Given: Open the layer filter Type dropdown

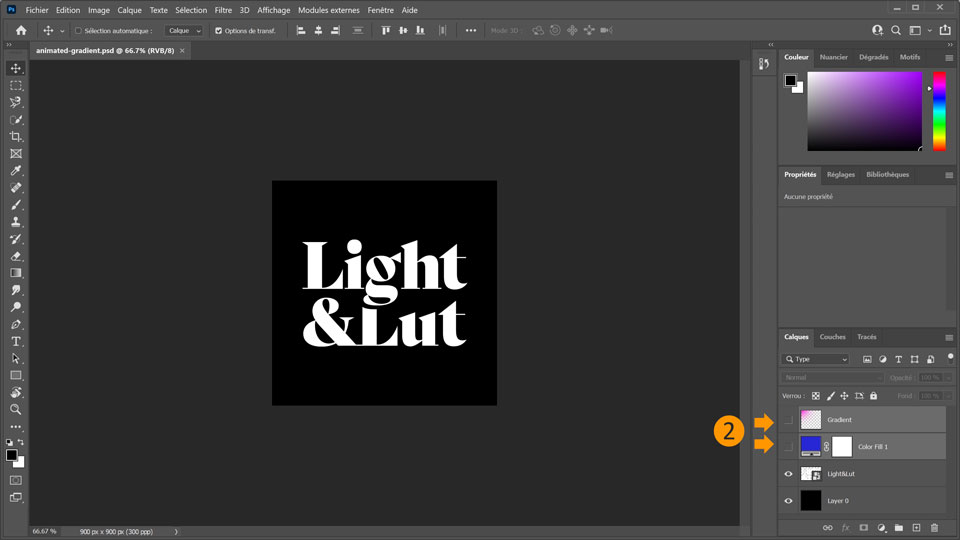Looking at the screenshot, I should pos(816,359).
